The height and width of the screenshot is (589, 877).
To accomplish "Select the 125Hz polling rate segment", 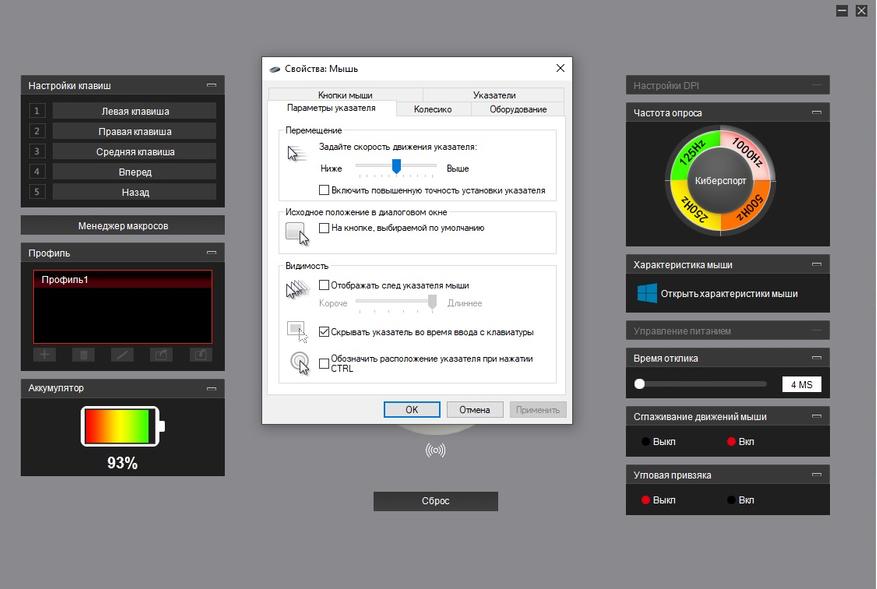I will coord(692,153).
